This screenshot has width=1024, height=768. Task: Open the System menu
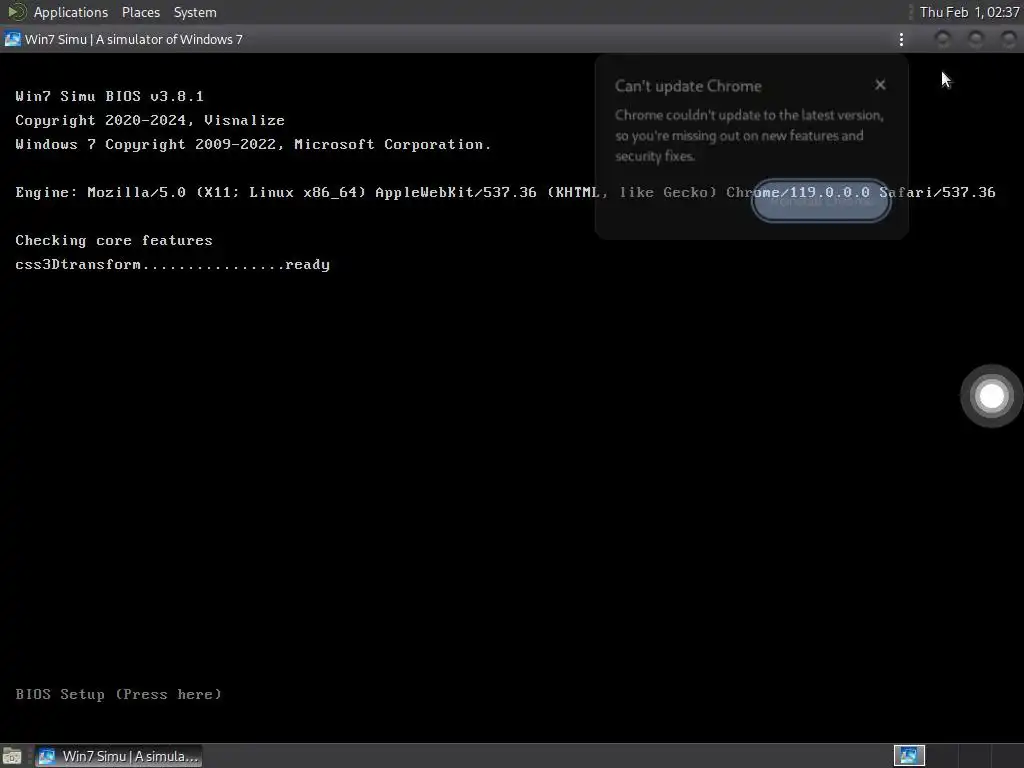tap(195, 12)
